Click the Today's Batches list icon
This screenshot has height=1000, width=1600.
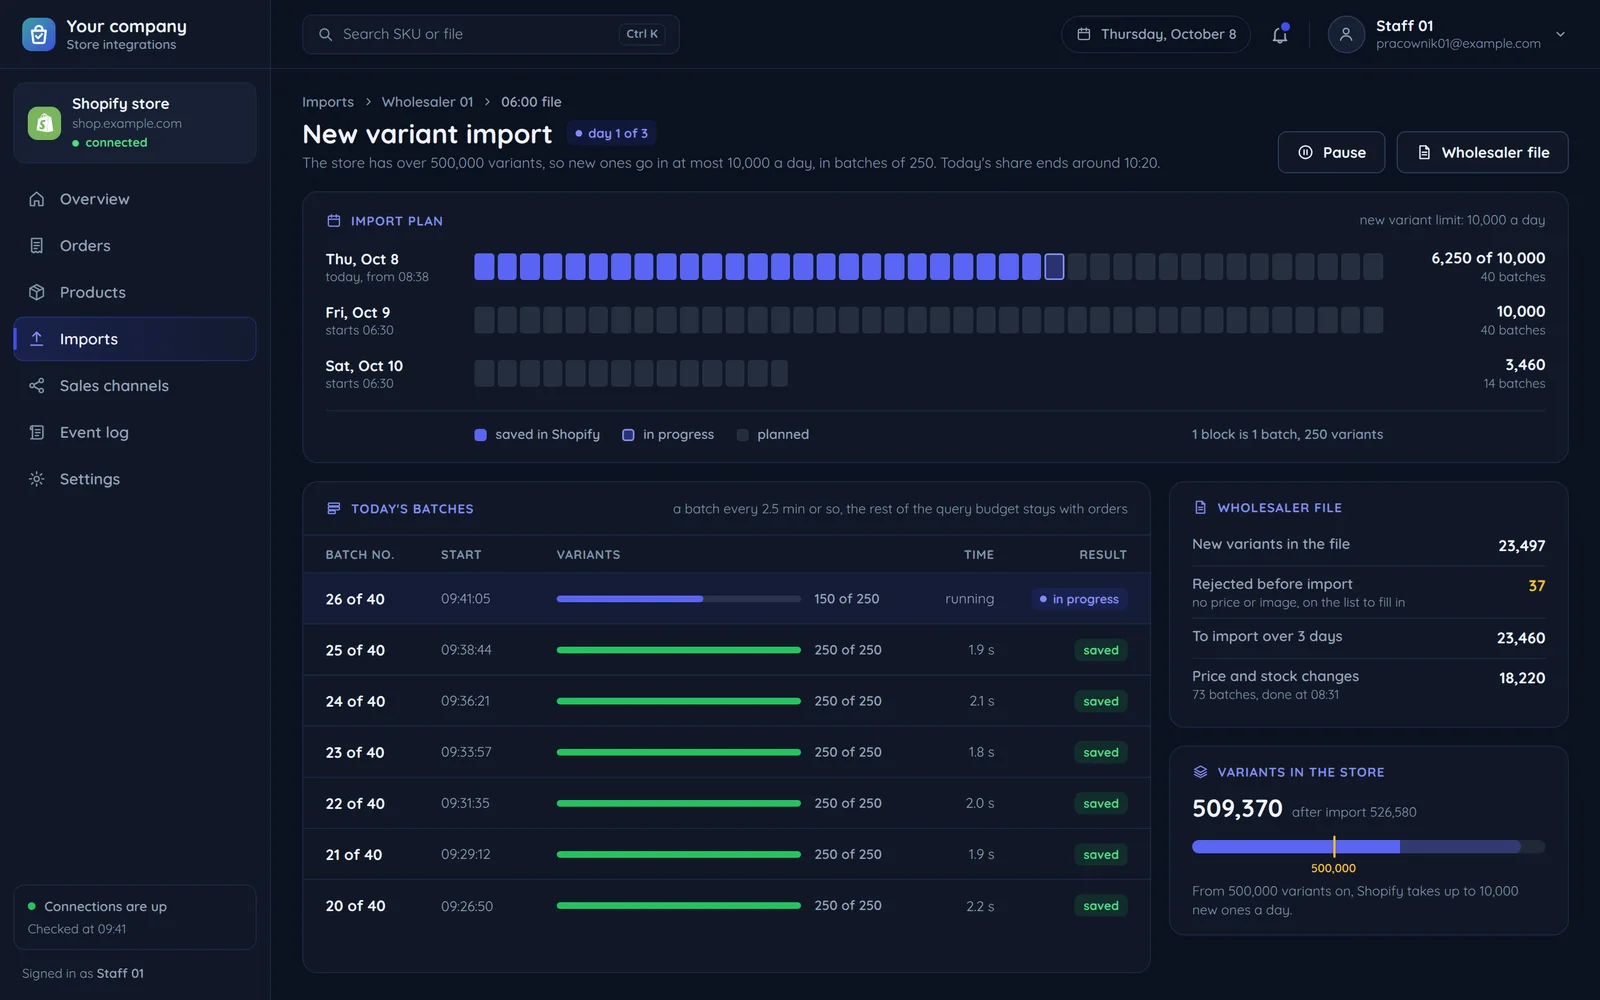(x=334, y=509)
